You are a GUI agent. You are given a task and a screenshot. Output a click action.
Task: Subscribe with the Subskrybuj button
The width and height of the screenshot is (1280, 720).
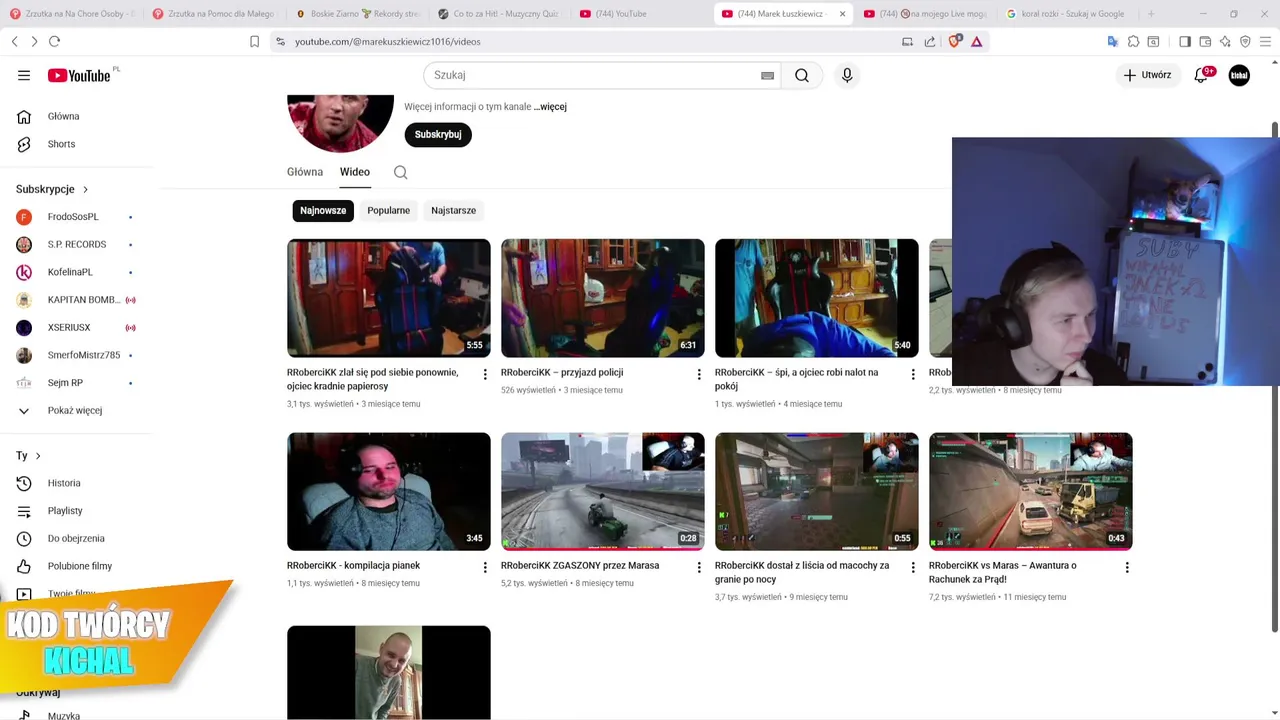[x=438, y=134]
